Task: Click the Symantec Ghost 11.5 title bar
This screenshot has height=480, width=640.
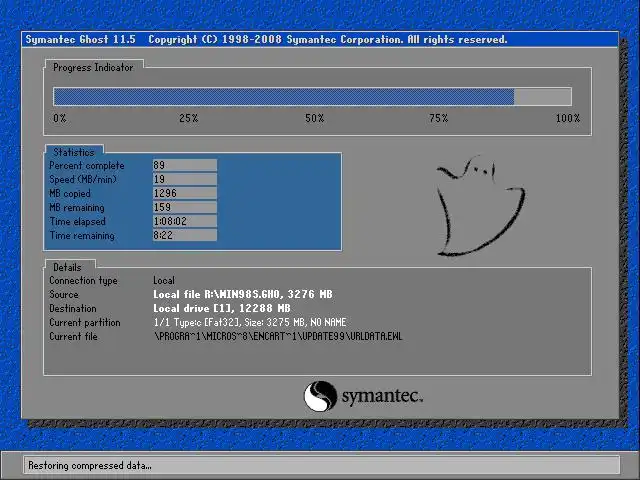Action: 320,40
